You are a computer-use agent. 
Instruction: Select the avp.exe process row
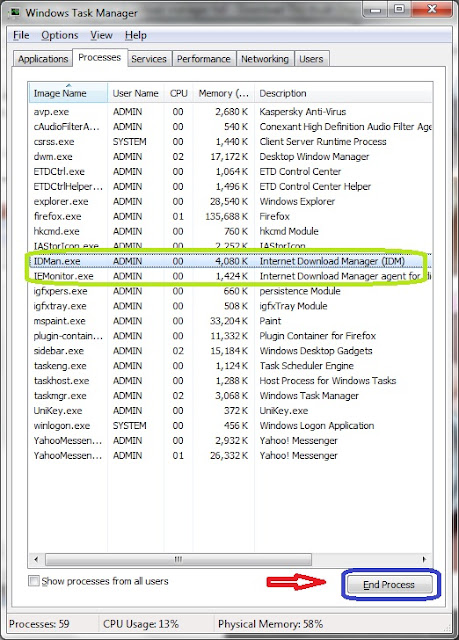pos(231,112)
